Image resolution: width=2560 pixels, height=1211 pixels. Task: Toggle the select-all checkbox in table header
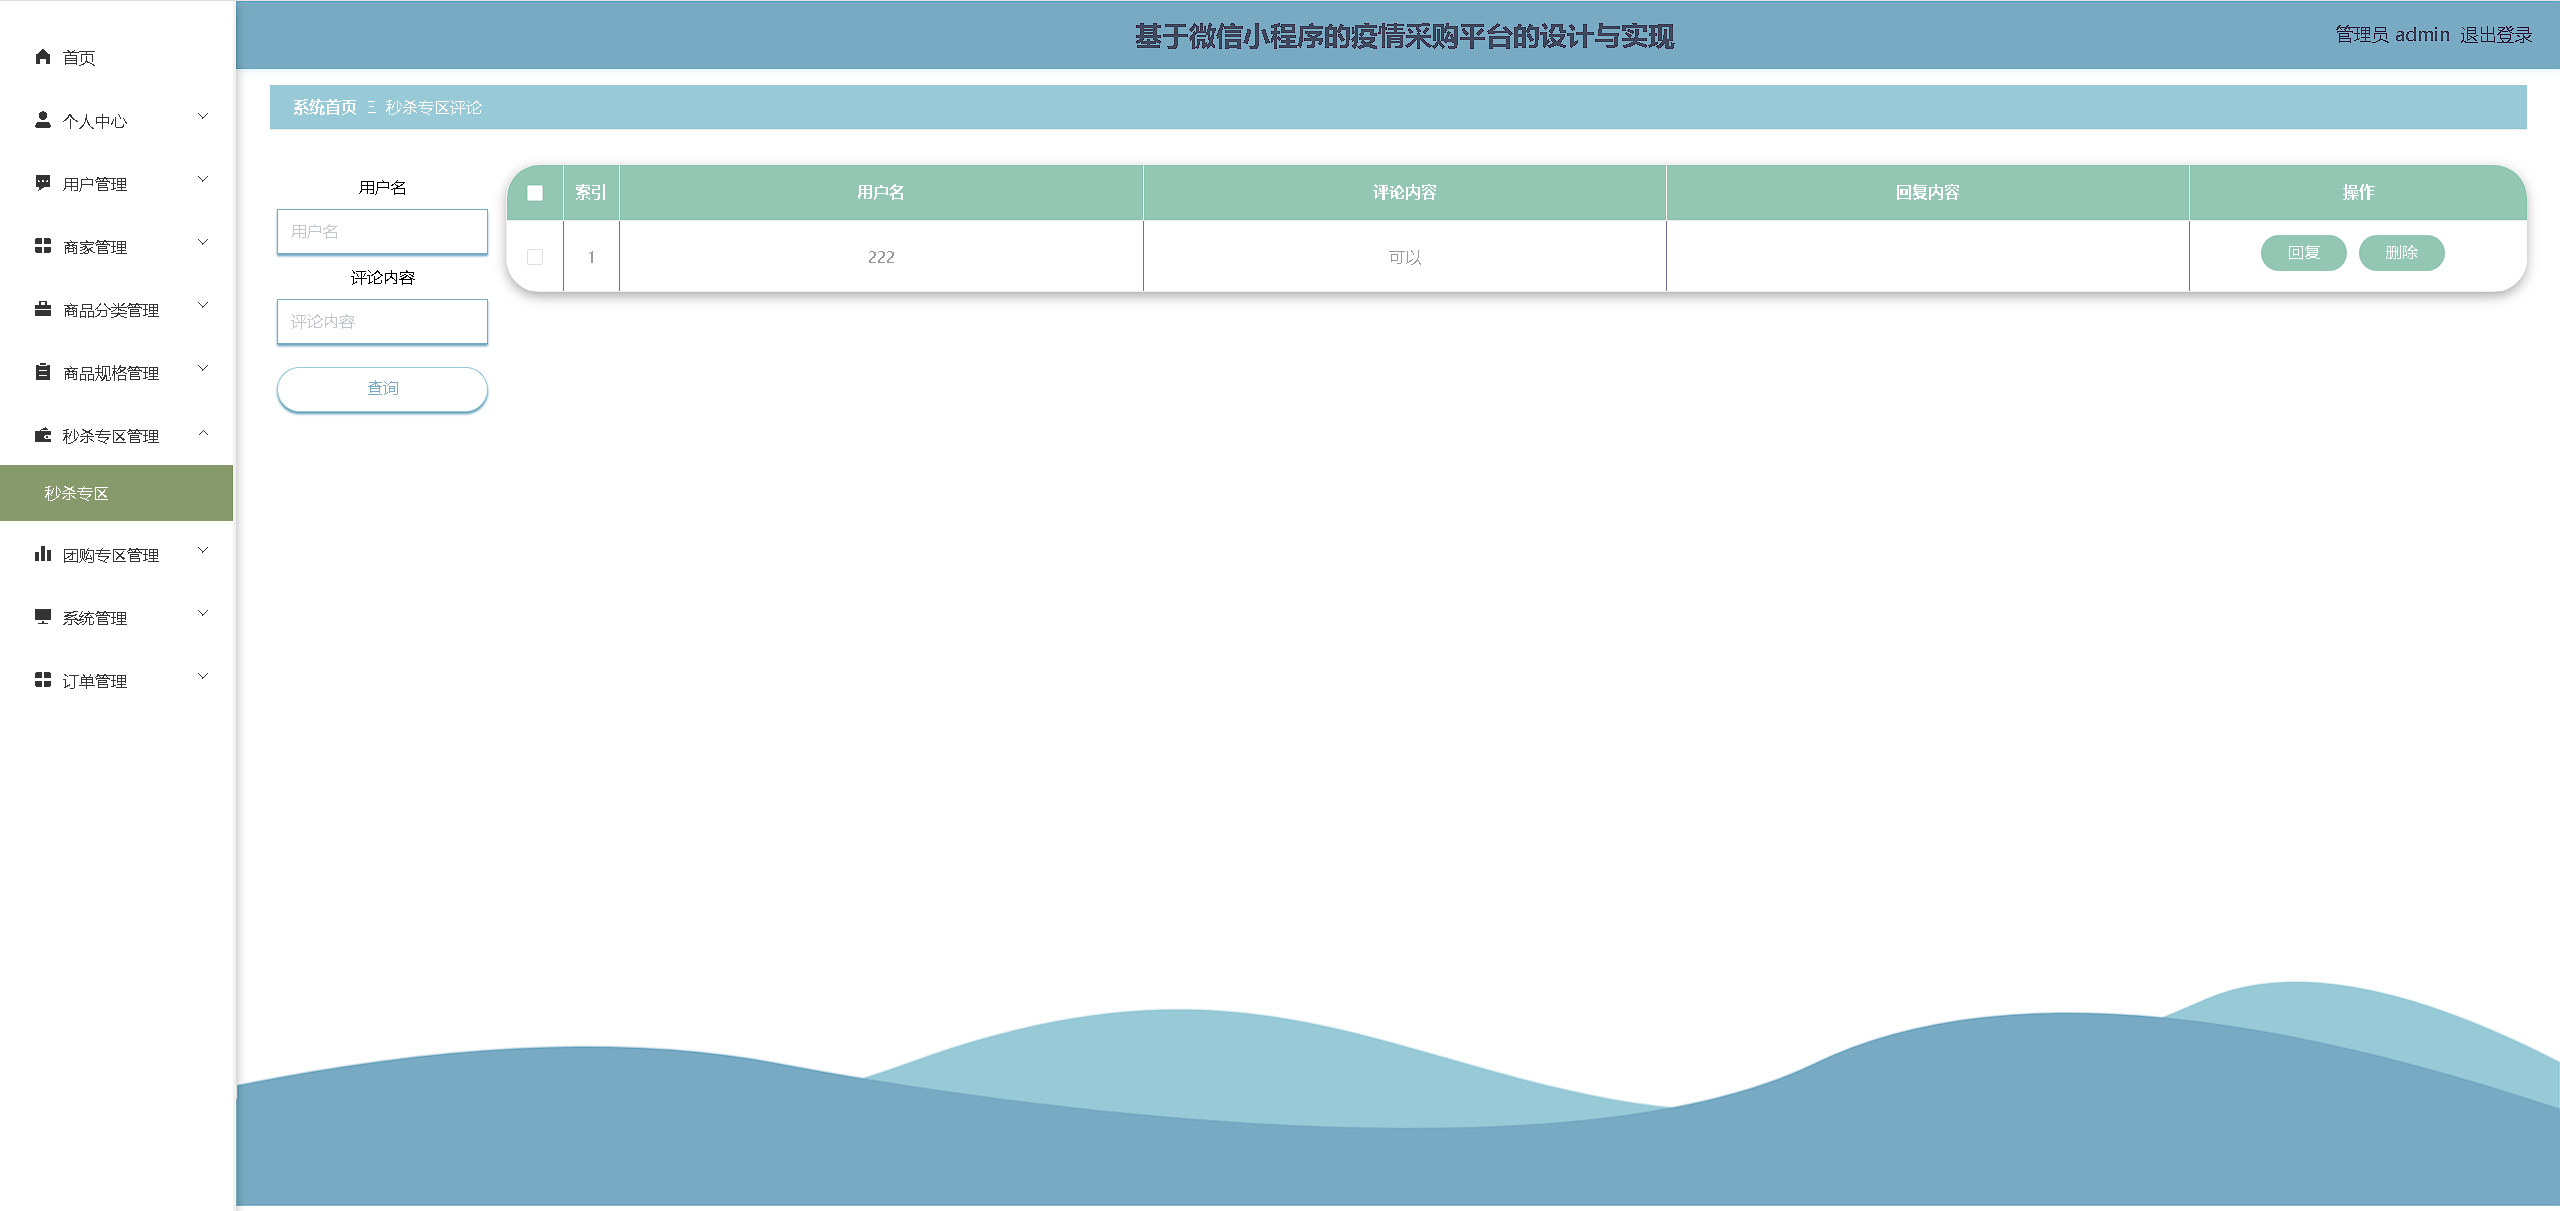point(535,193)
